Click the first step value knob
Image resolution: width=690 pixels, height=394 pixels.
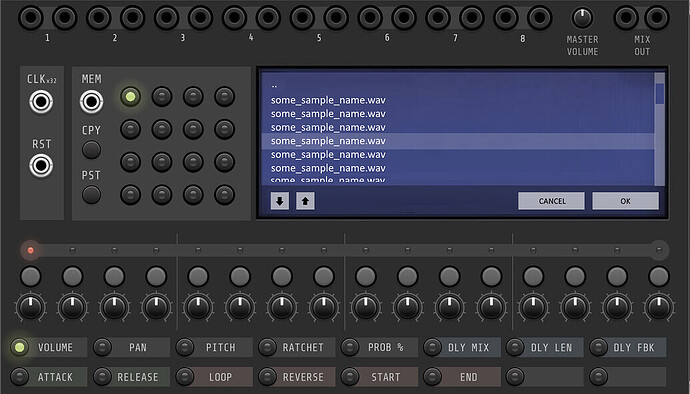tap(30, 307)
